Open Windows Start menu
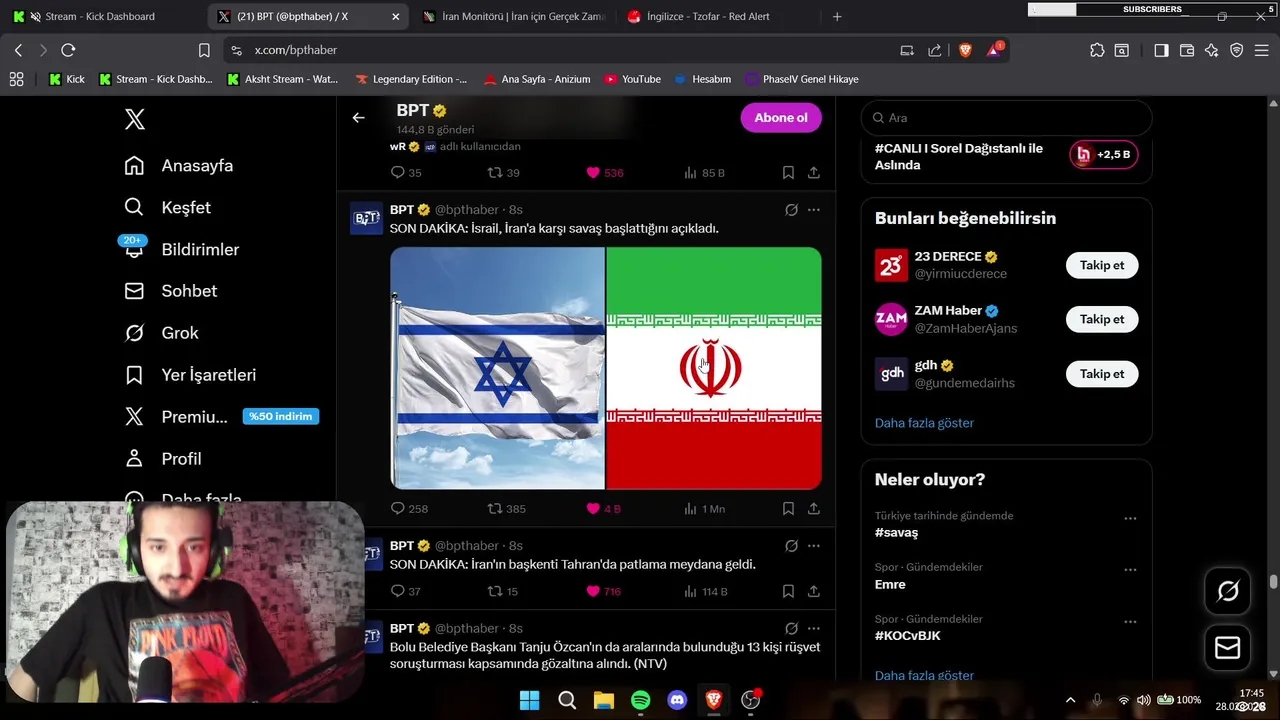This screenshot has height=720, width=1280. click(x=530, y=701)
